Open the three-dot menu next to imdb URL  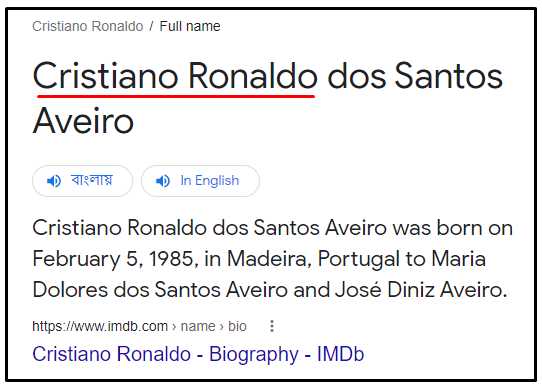pyautogui.click(x=272, y=326)
